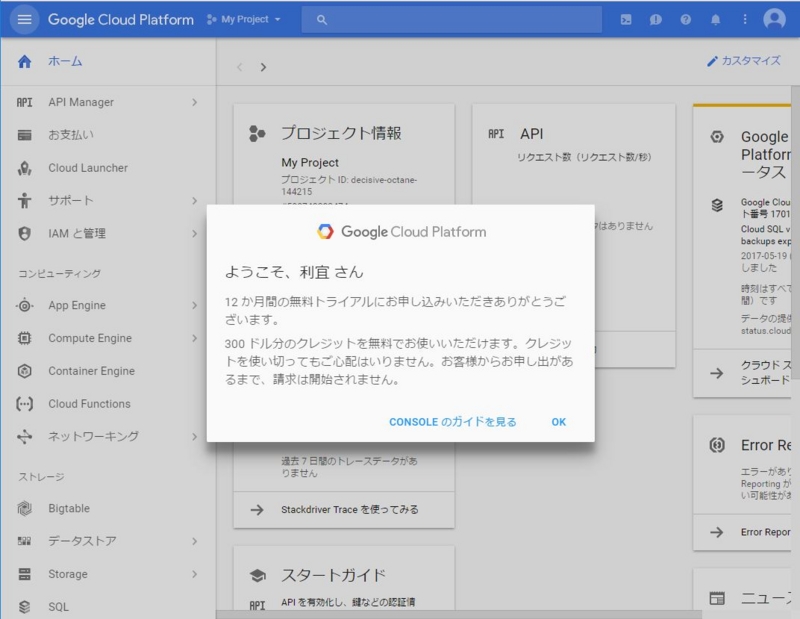Image resolution: width=800 pixels, height=619 pixels.
Task: Expand the Storage submenu chevron
Action: [x=194, y=574]
